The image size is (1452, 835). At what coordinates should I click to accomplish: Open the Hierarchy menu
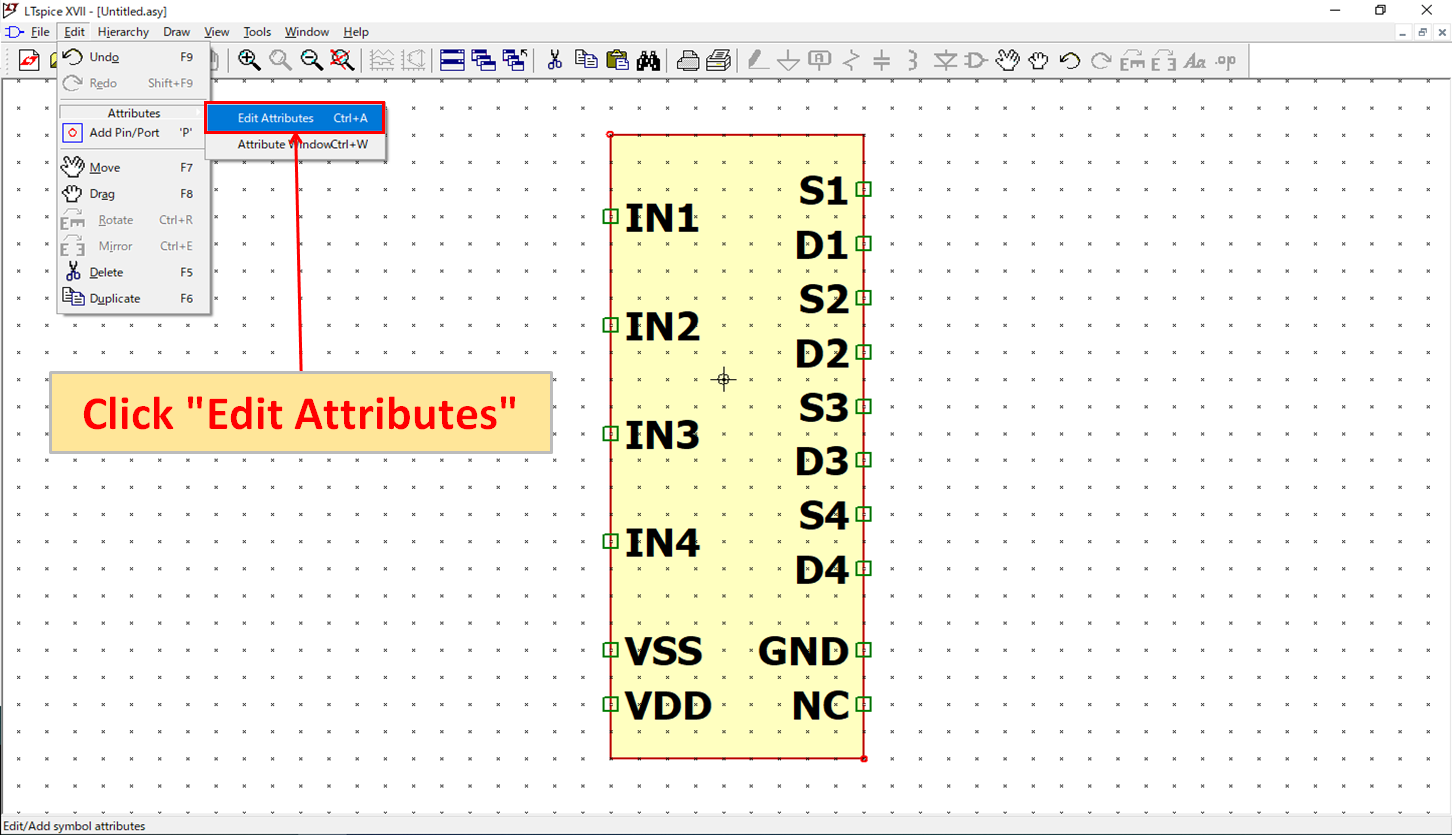coord(123,31)
